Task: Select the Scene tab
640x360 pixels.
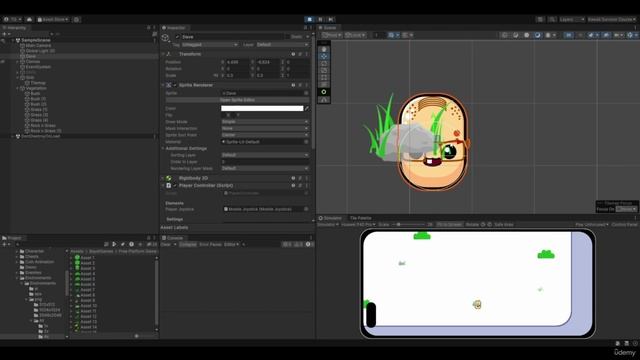Action: coord(328,28)
